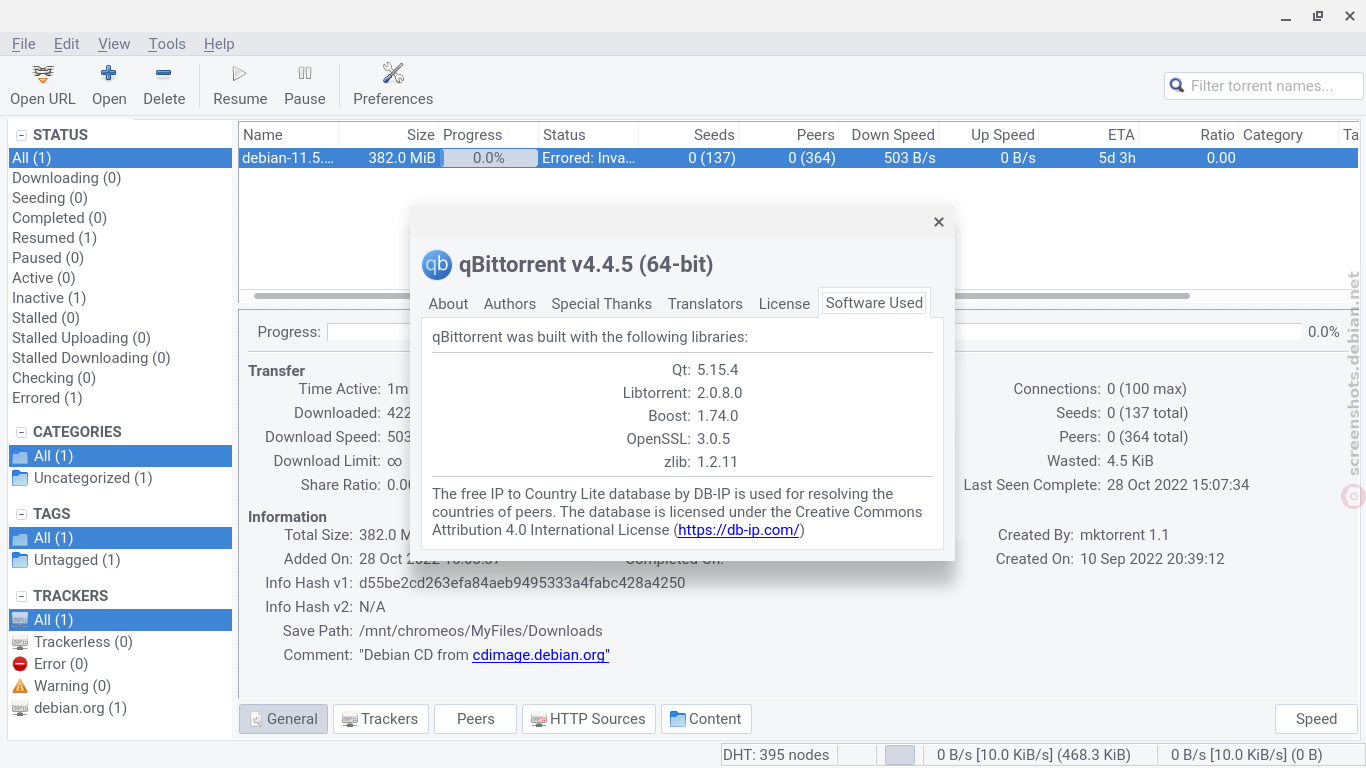This screenshot has width=1366, height=768.
Task: Sort by the ETA column header
Action: pos(1089,135)
